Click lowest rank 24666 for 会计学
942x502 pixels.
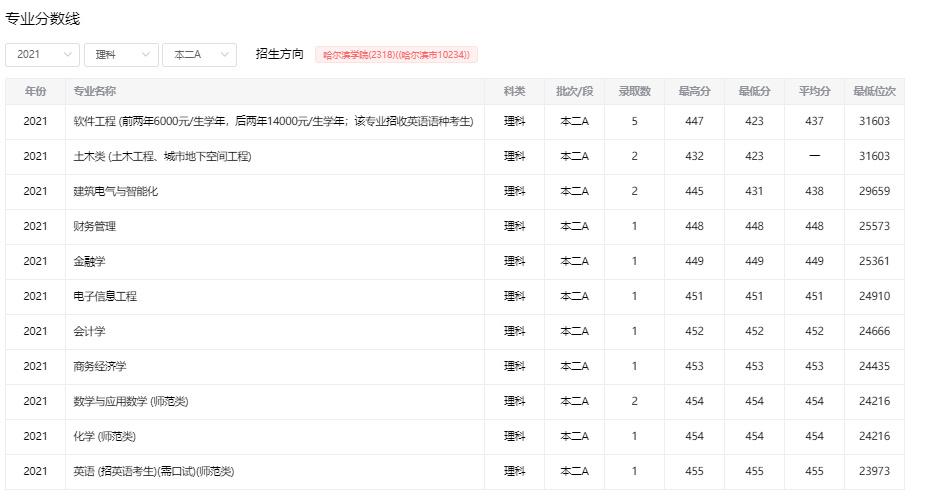(875, 331)
